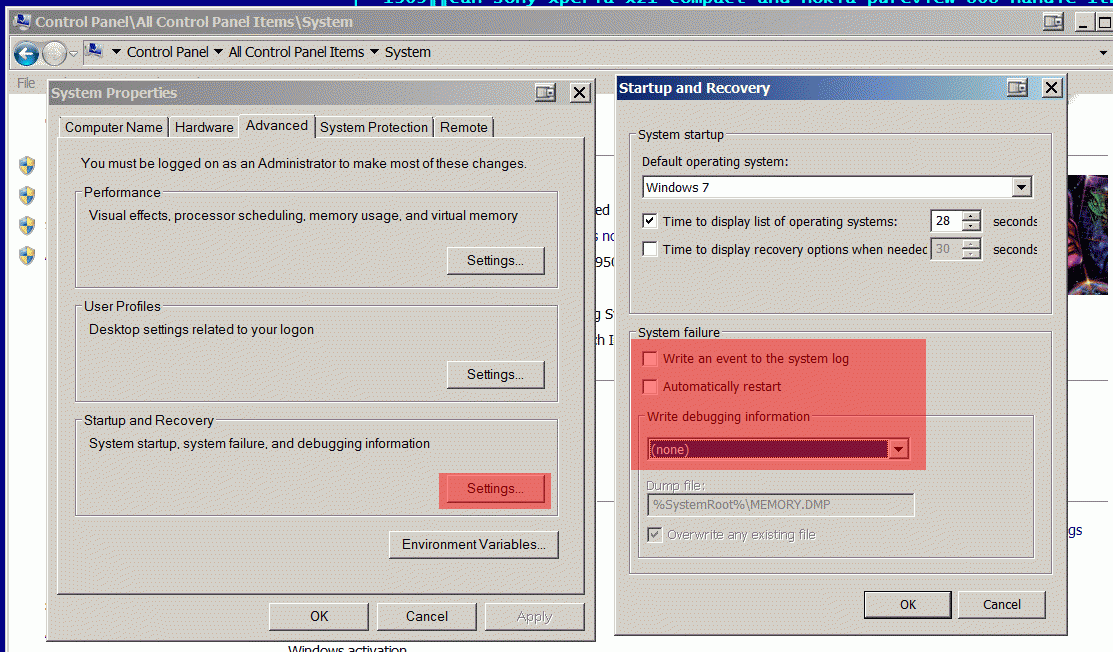Select Control Panel breadcrumb
The width and height of the screenshot is (1113, 652).
coord(168,52)
